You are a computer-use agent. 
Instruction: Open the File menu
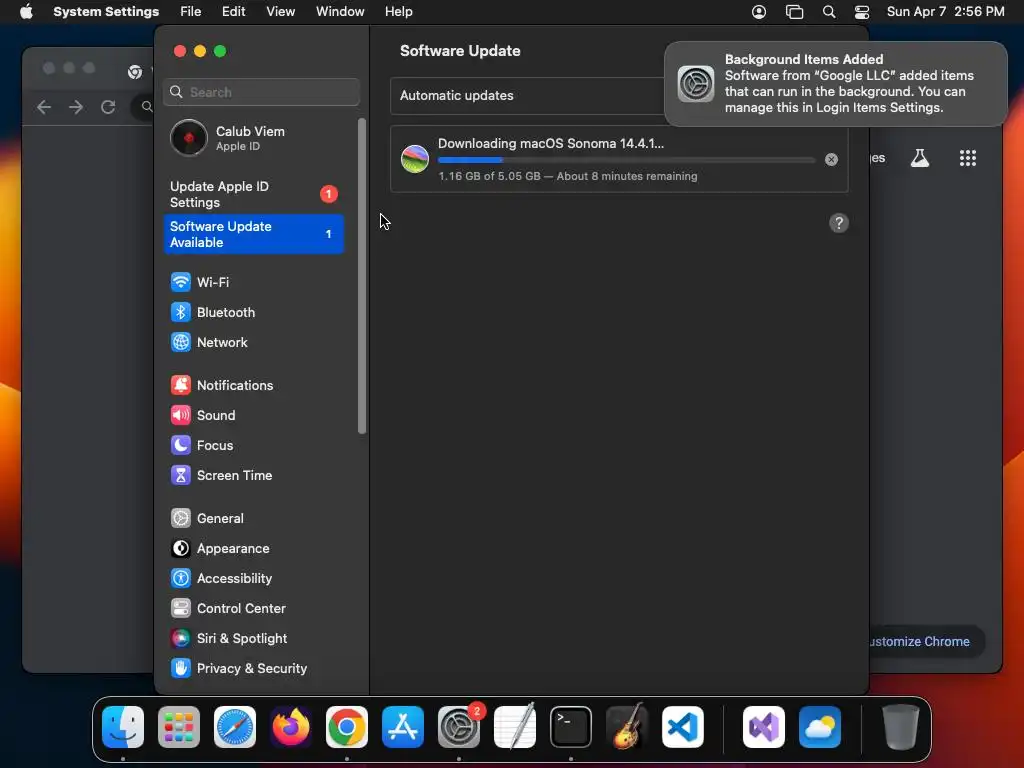191,12
